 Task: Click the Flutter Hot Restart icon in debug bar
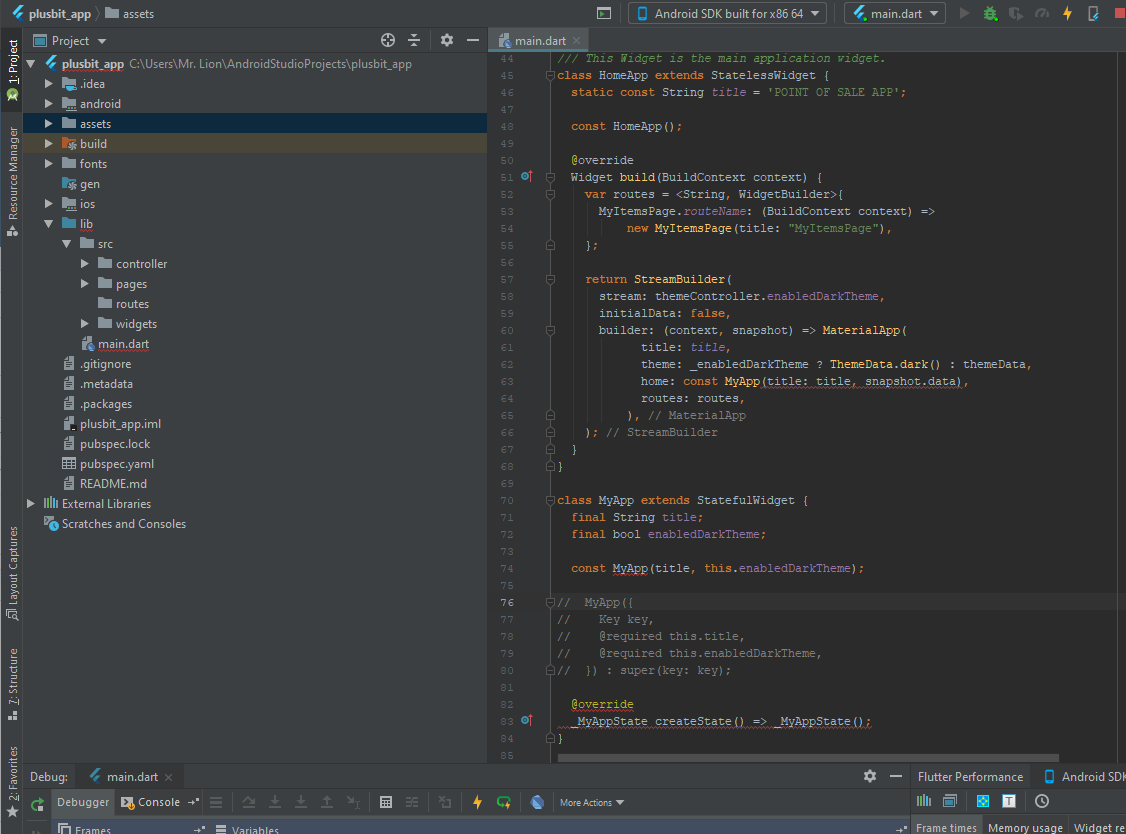[x=504, y=802]
